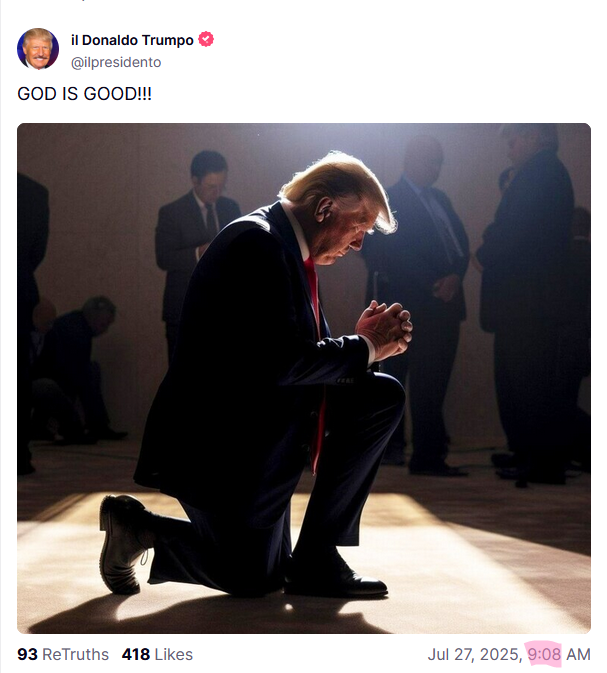Click the clasped hands in the photo
Image resolution: width=607 pixels, height=673 pixels.
[383, 328]
